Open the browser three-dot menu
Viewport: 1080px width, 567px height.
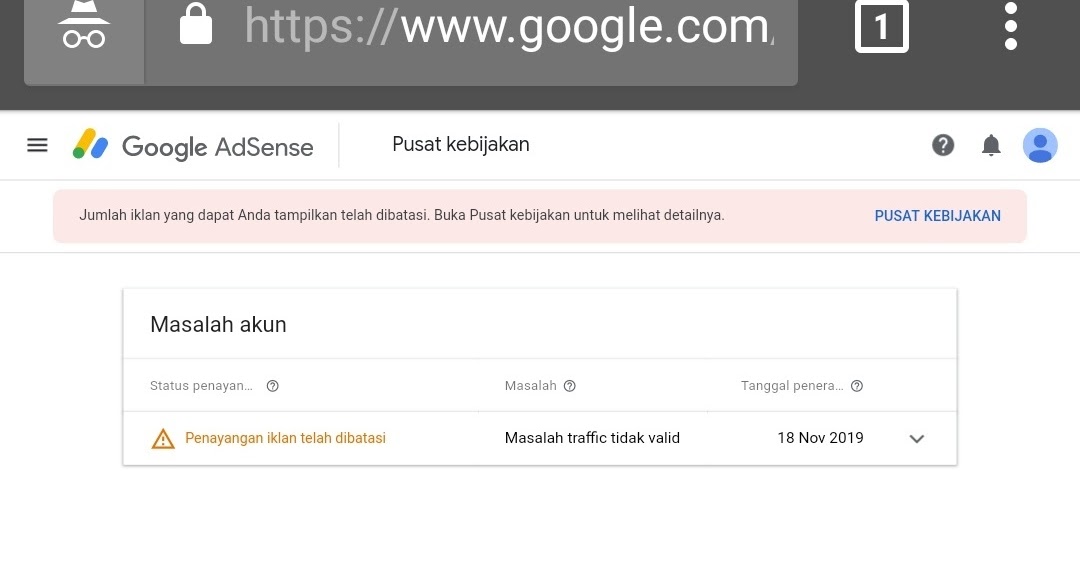(x=1010, y=26)
